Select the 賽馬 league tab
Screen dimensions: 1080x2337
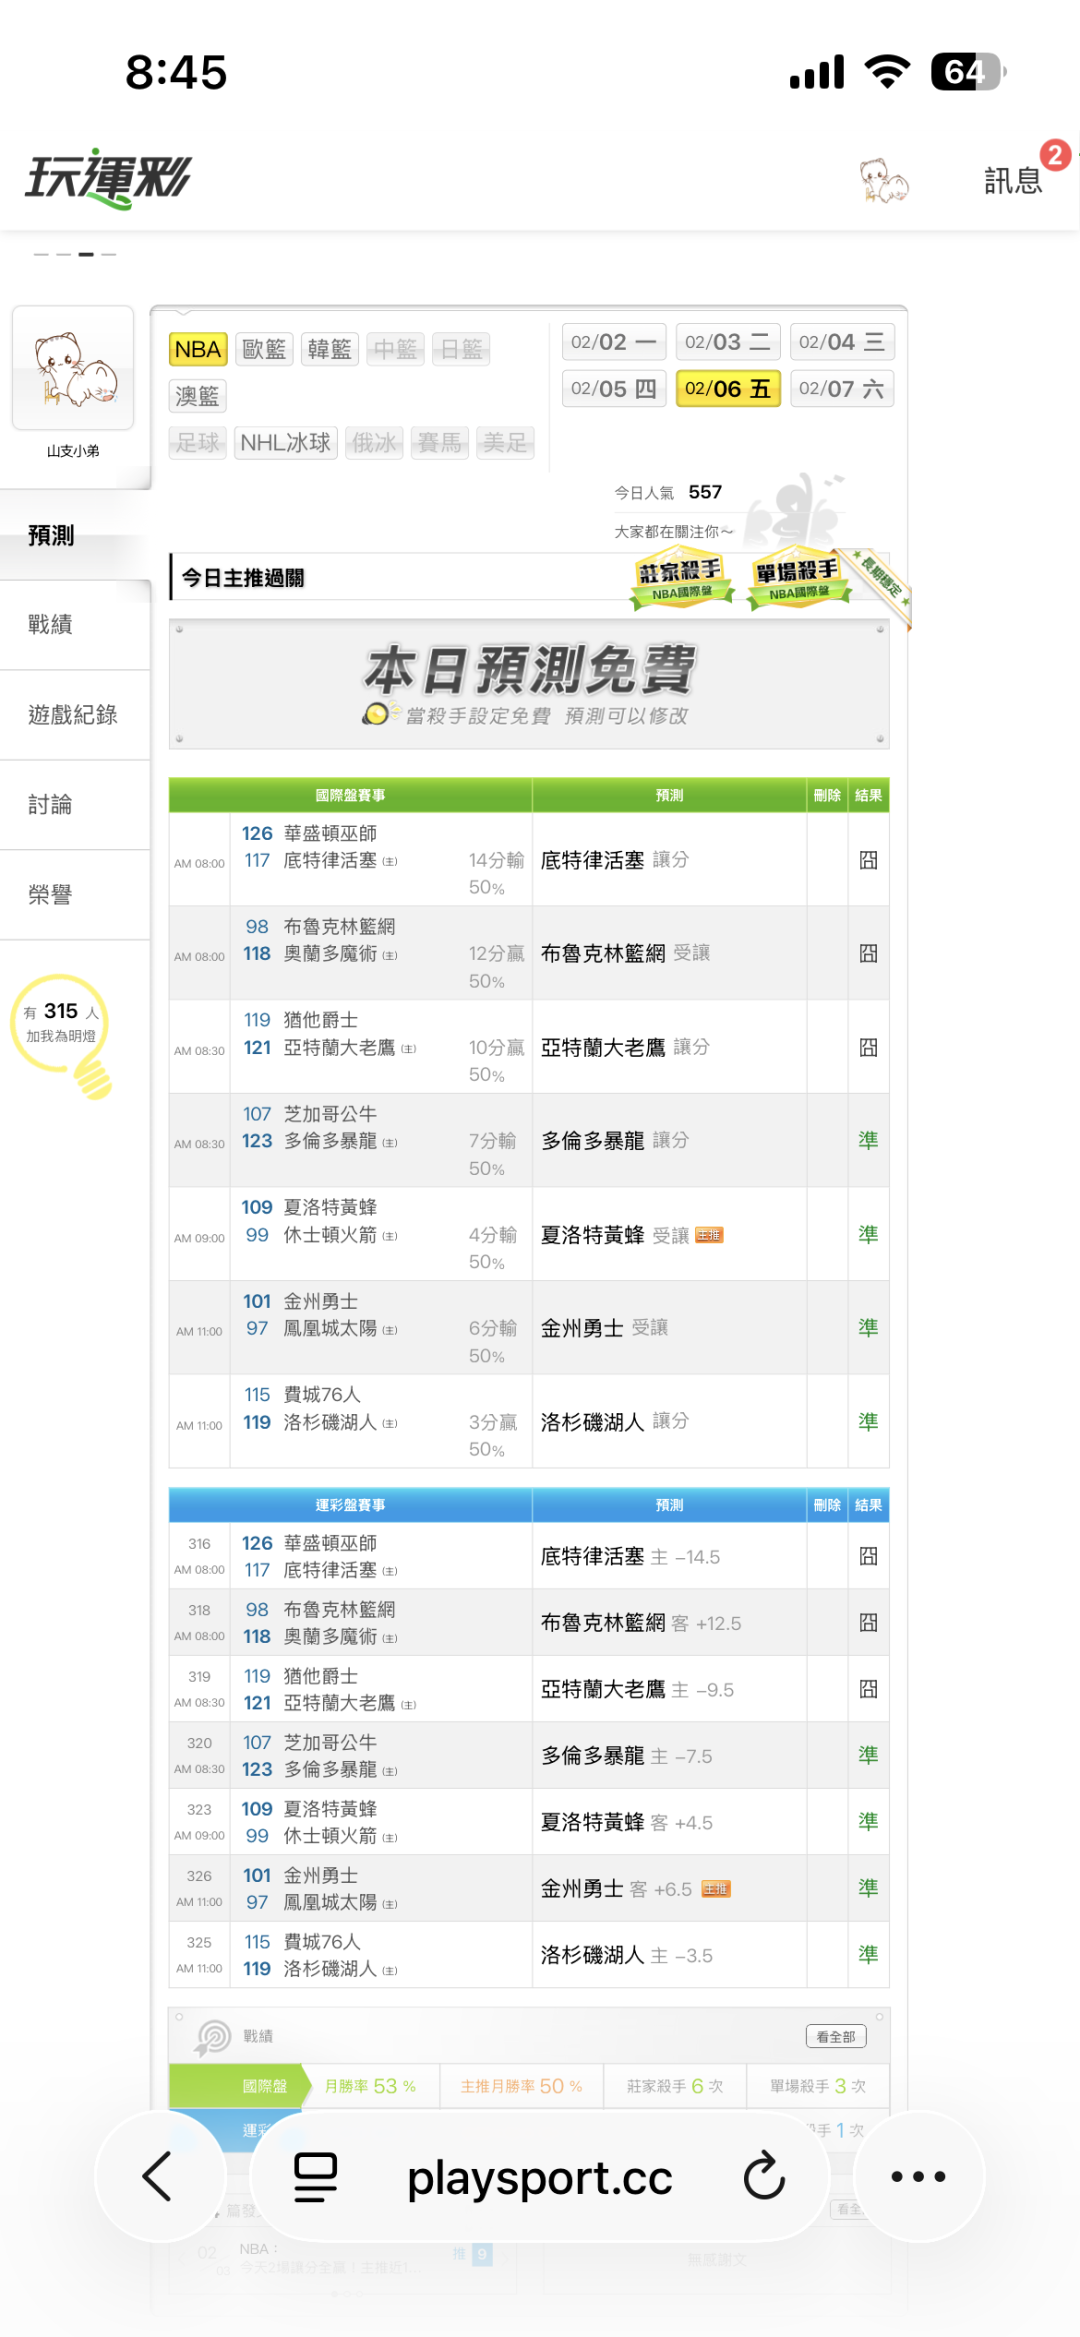(x=440, y=442)
